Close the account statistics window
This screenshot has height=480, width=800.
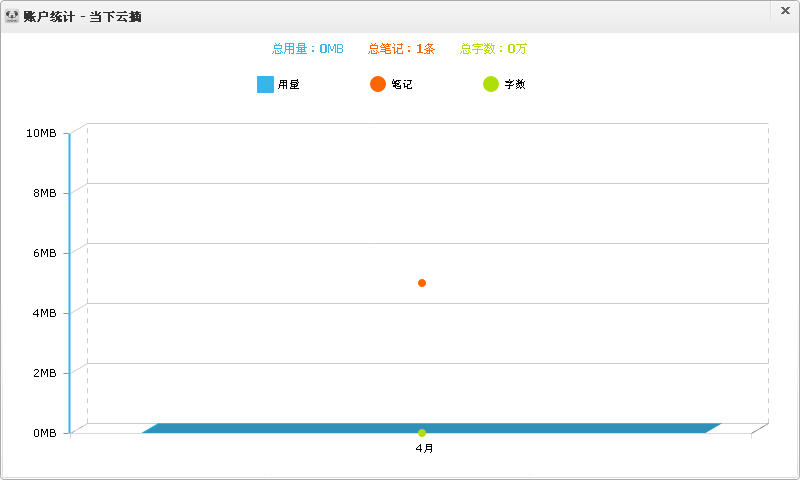[x=785, y=11]
